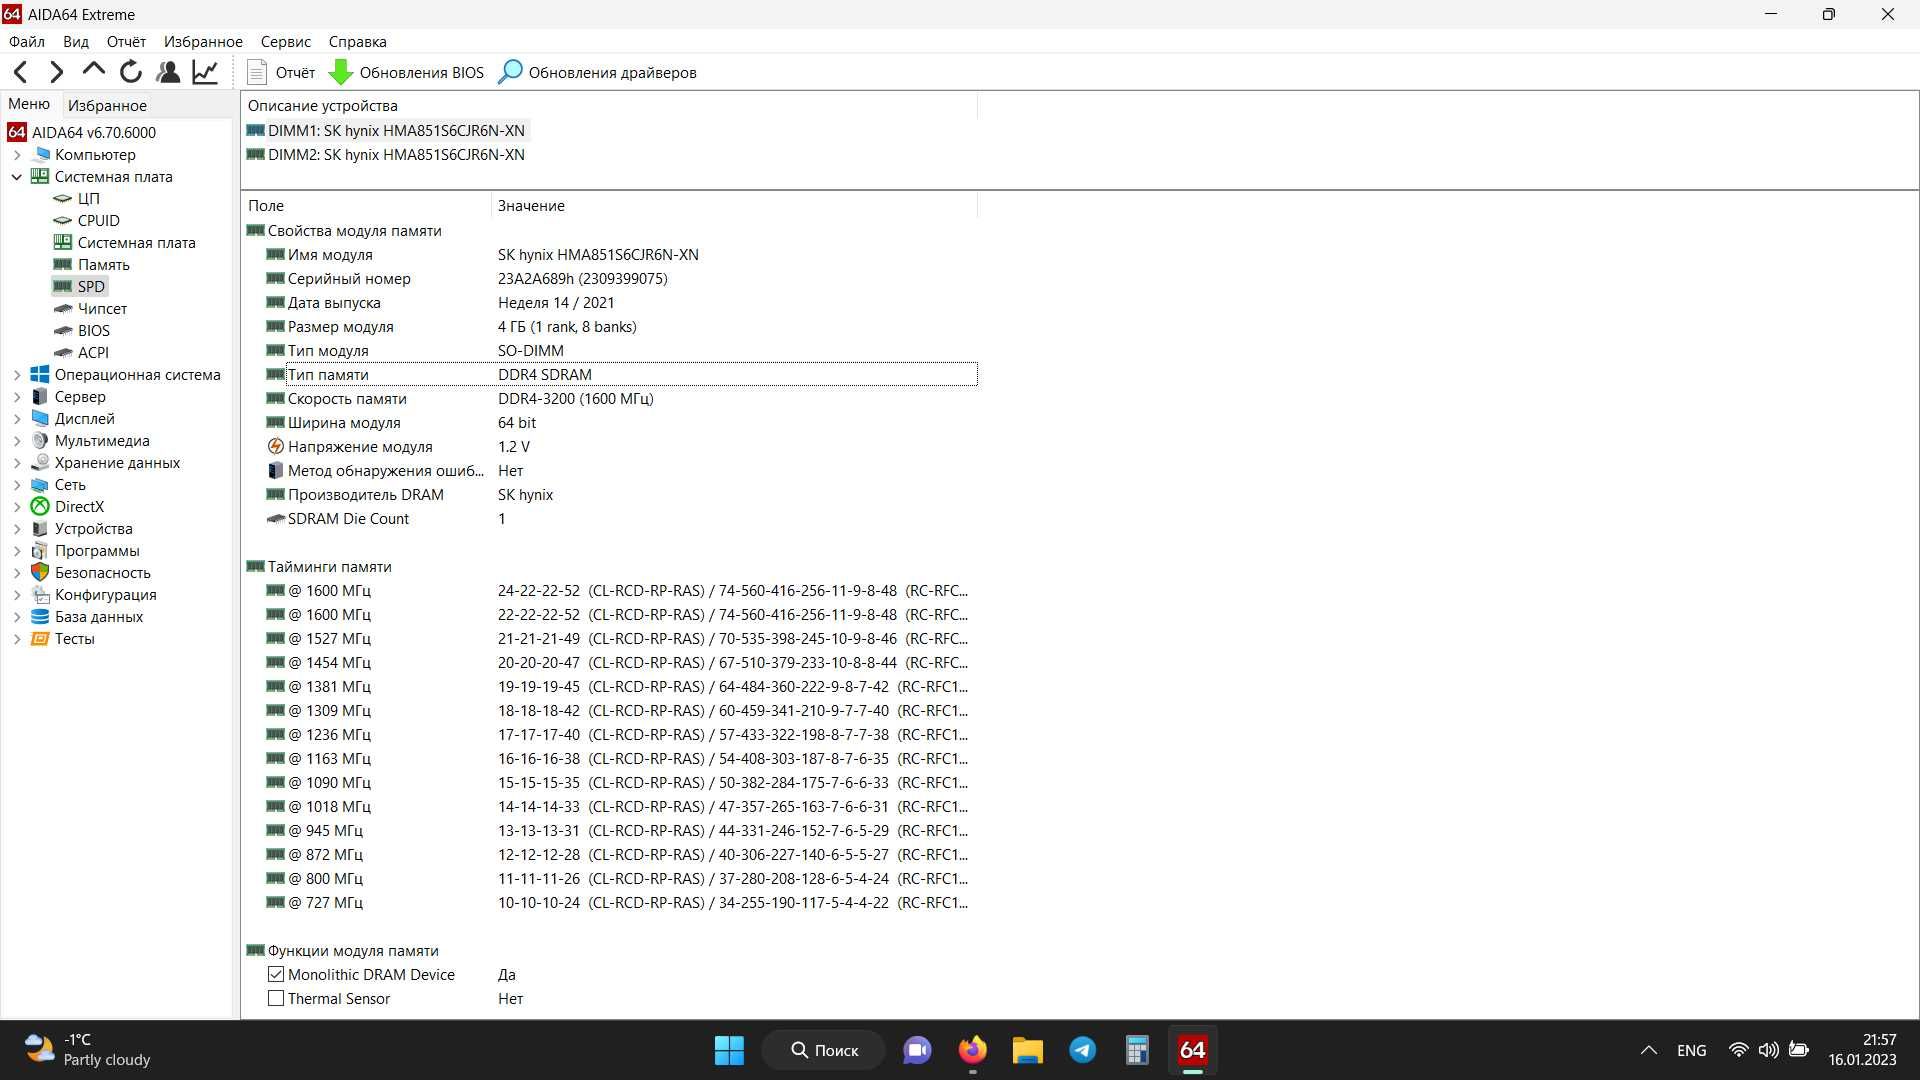Open the weather widget showing Partly cloudy

coord(88,1050)
